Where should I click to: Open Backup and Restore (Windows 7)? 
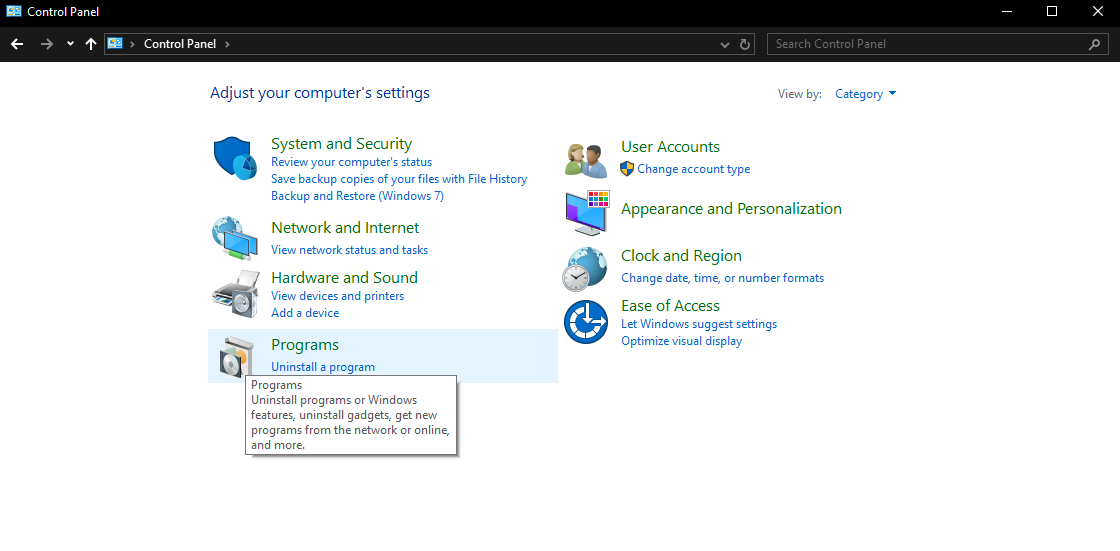click(x=357, y=196)
